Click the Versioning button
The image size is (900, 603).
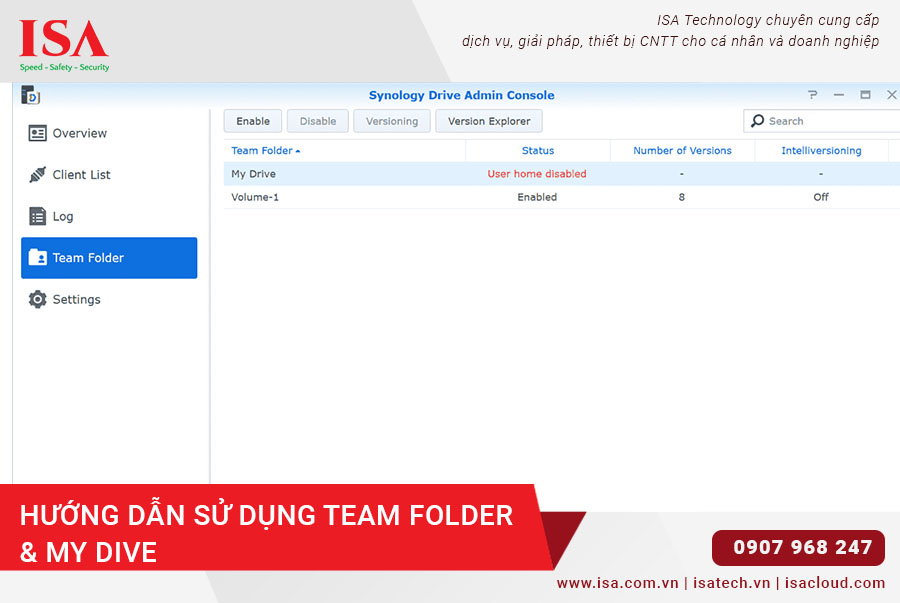[x=392, y=121]
